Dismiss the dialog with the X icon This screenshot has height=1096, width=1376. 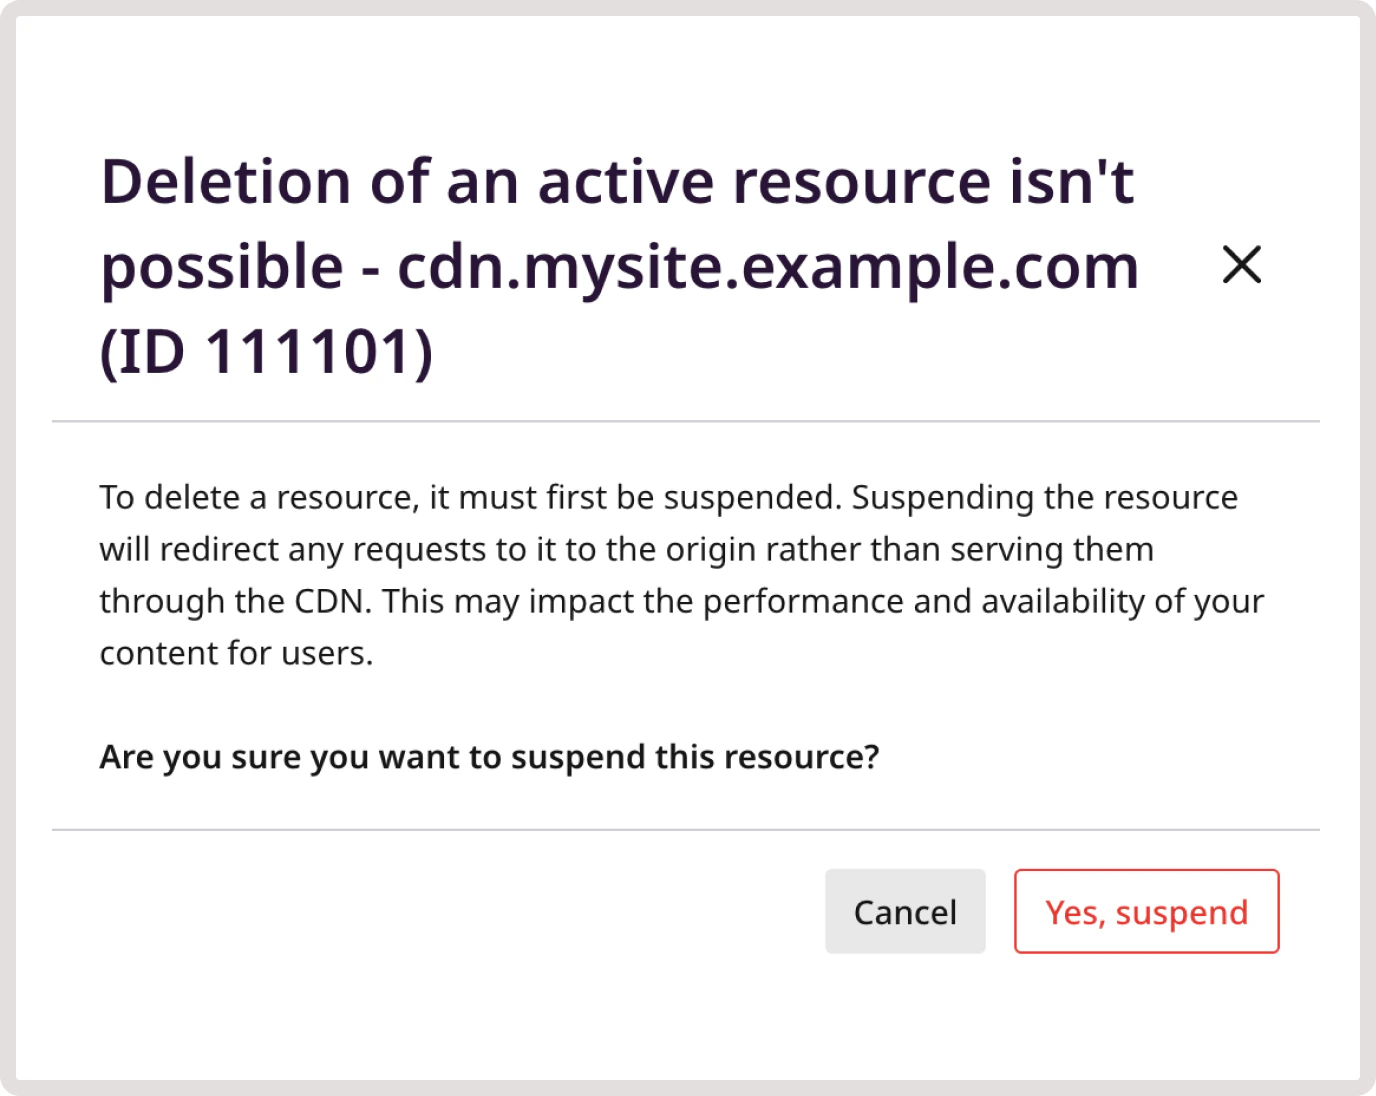(1242, 265)
